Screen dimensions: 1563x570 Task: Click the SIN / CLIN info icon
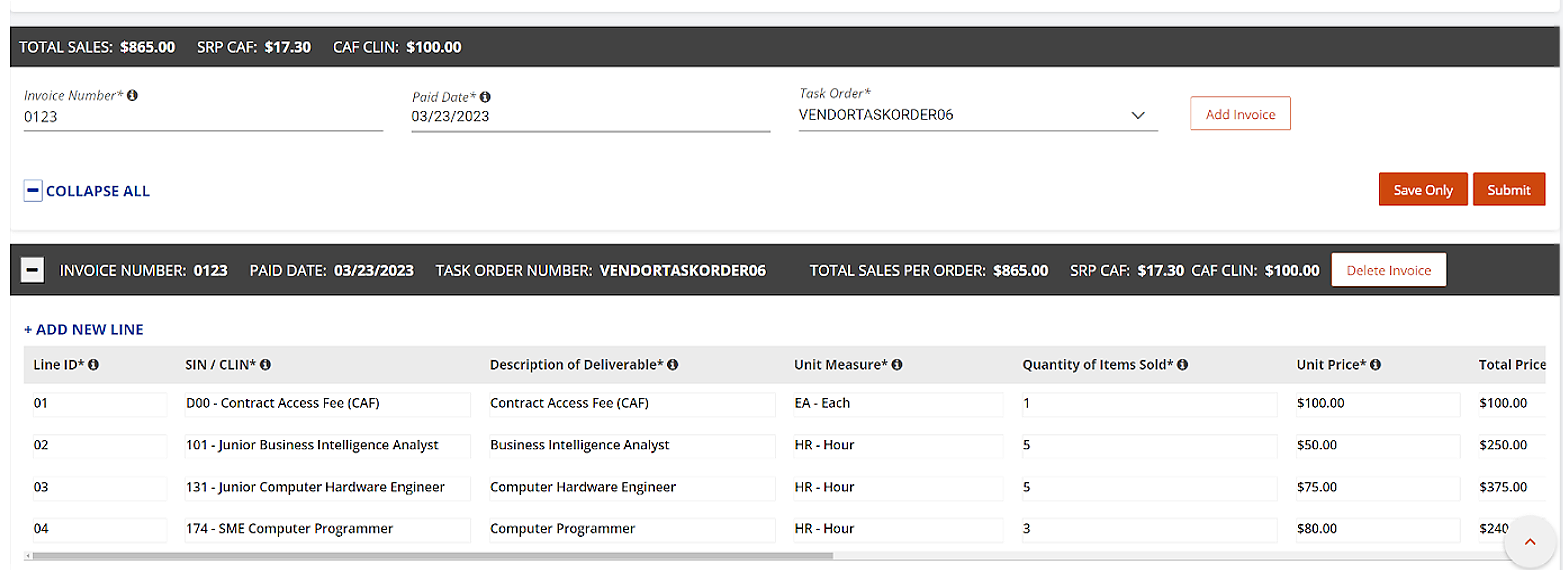coord(266,365)
